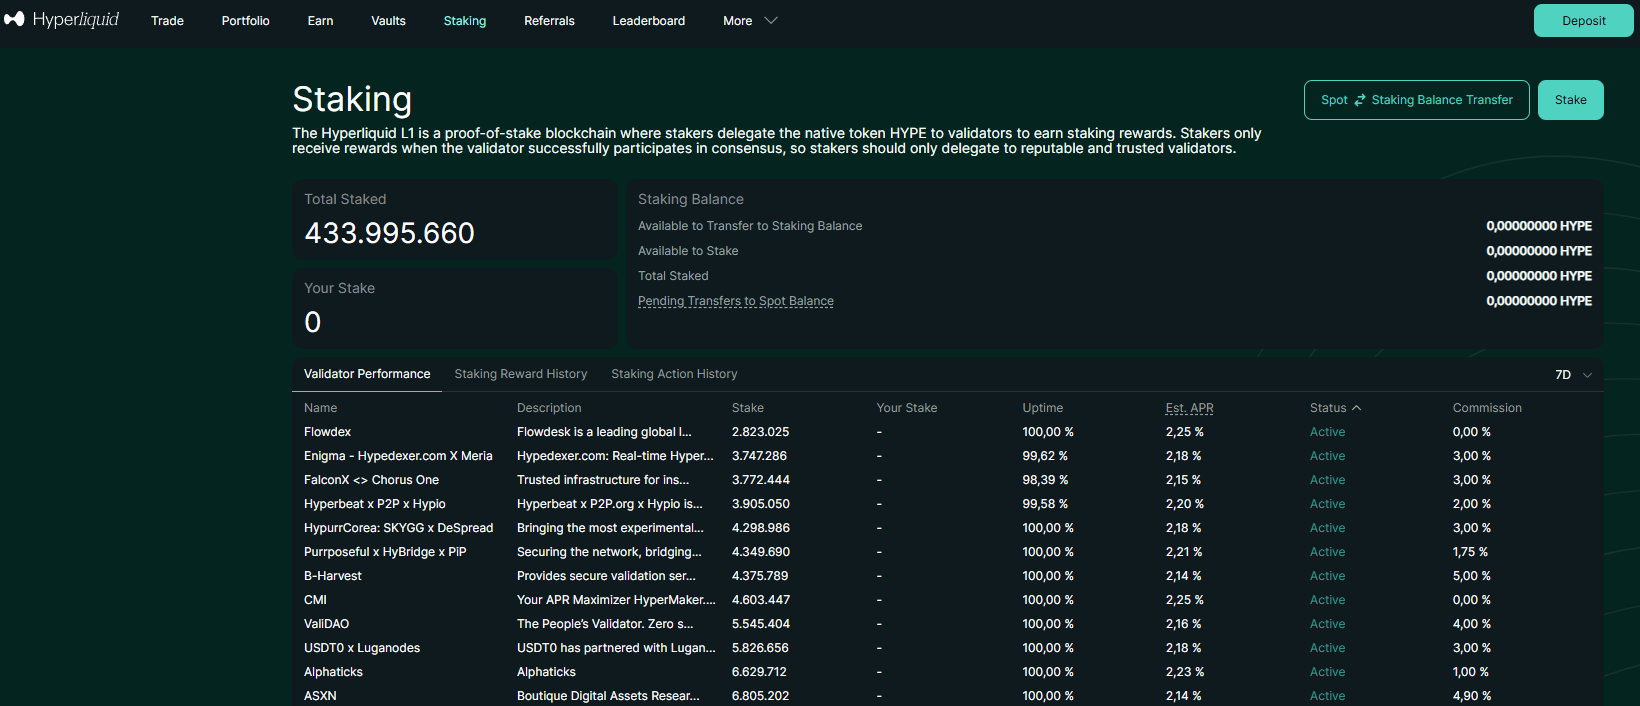Image resolution: width=1640 pixels, height=706 pixels.
Task: Select the Validator Performance tab
Action: [367, 374]
